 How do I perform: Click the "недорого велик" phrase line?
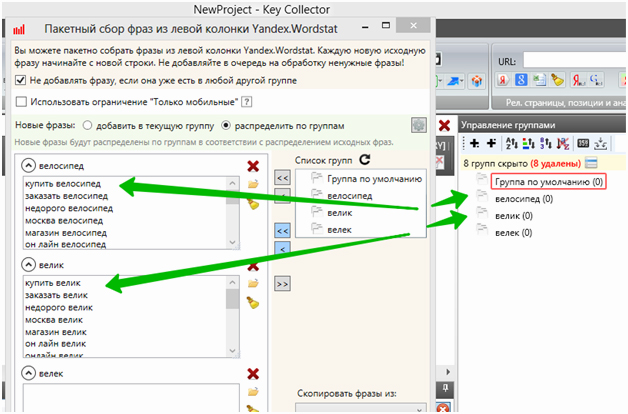[59, 307]
